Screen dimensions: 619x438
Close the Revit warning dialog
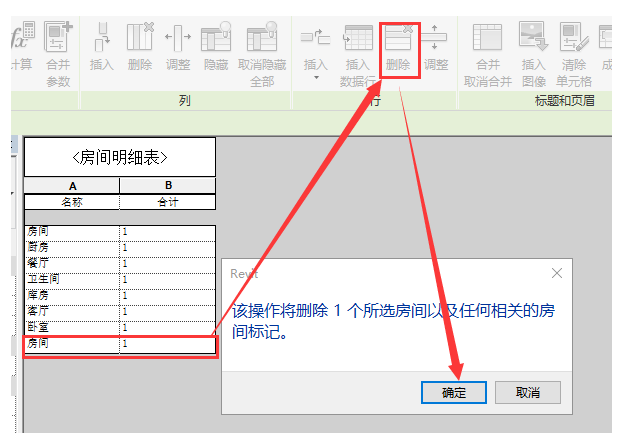[x=557, y=273]
